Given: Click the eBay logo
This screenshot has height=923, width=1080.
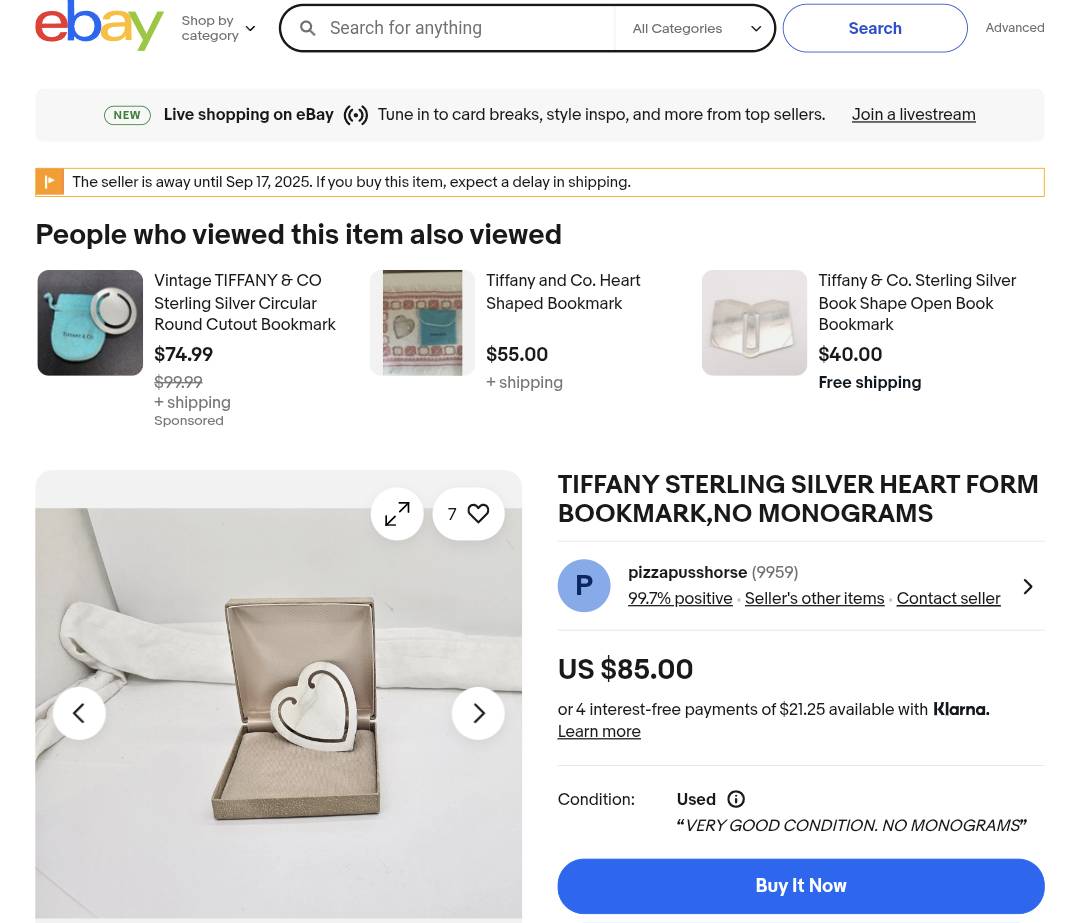Looking at the screenshot, I should 98,25.
